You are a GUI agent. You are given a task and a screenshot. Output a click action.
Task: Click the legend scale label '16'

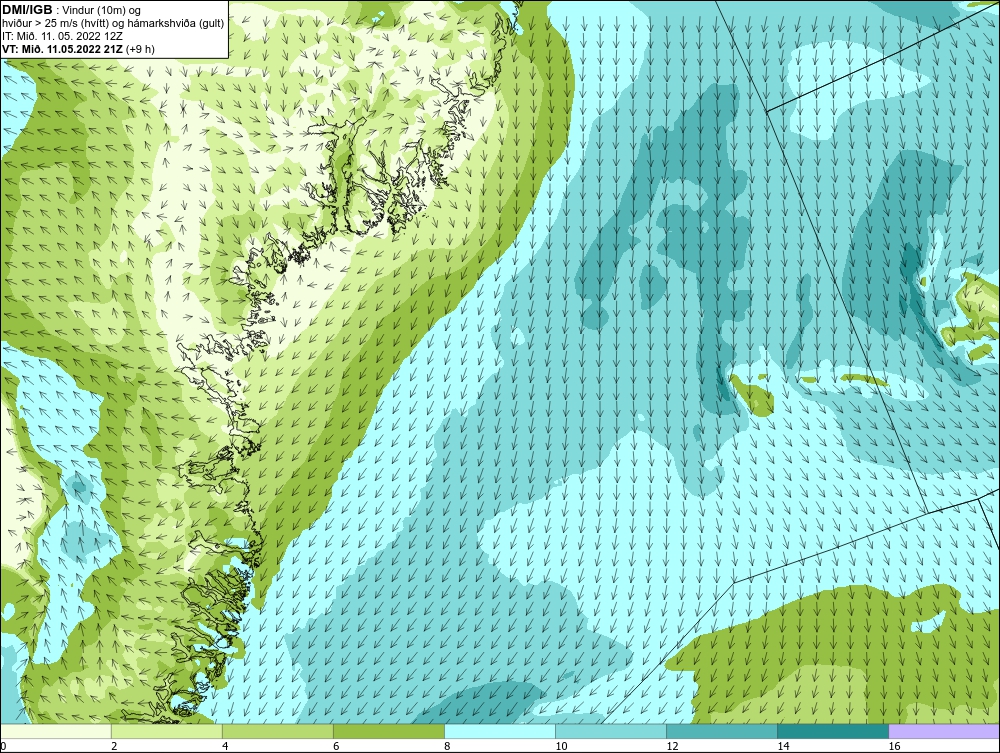click(x=894, y=746)
